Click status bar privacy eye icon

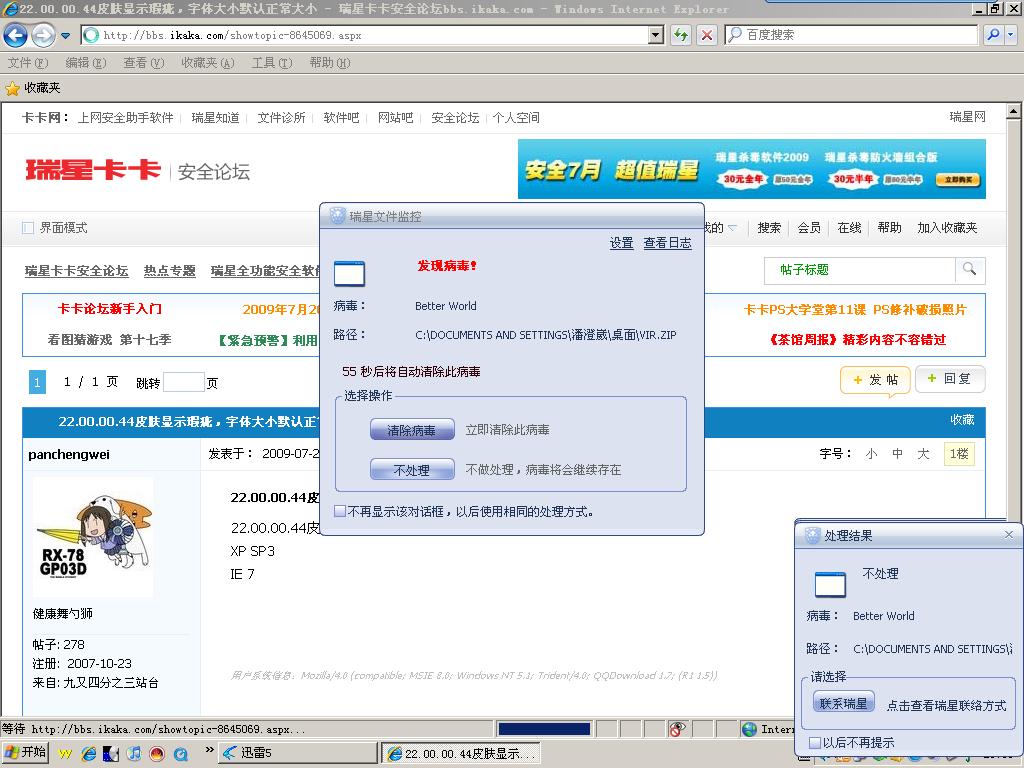(x=677, y=729)
